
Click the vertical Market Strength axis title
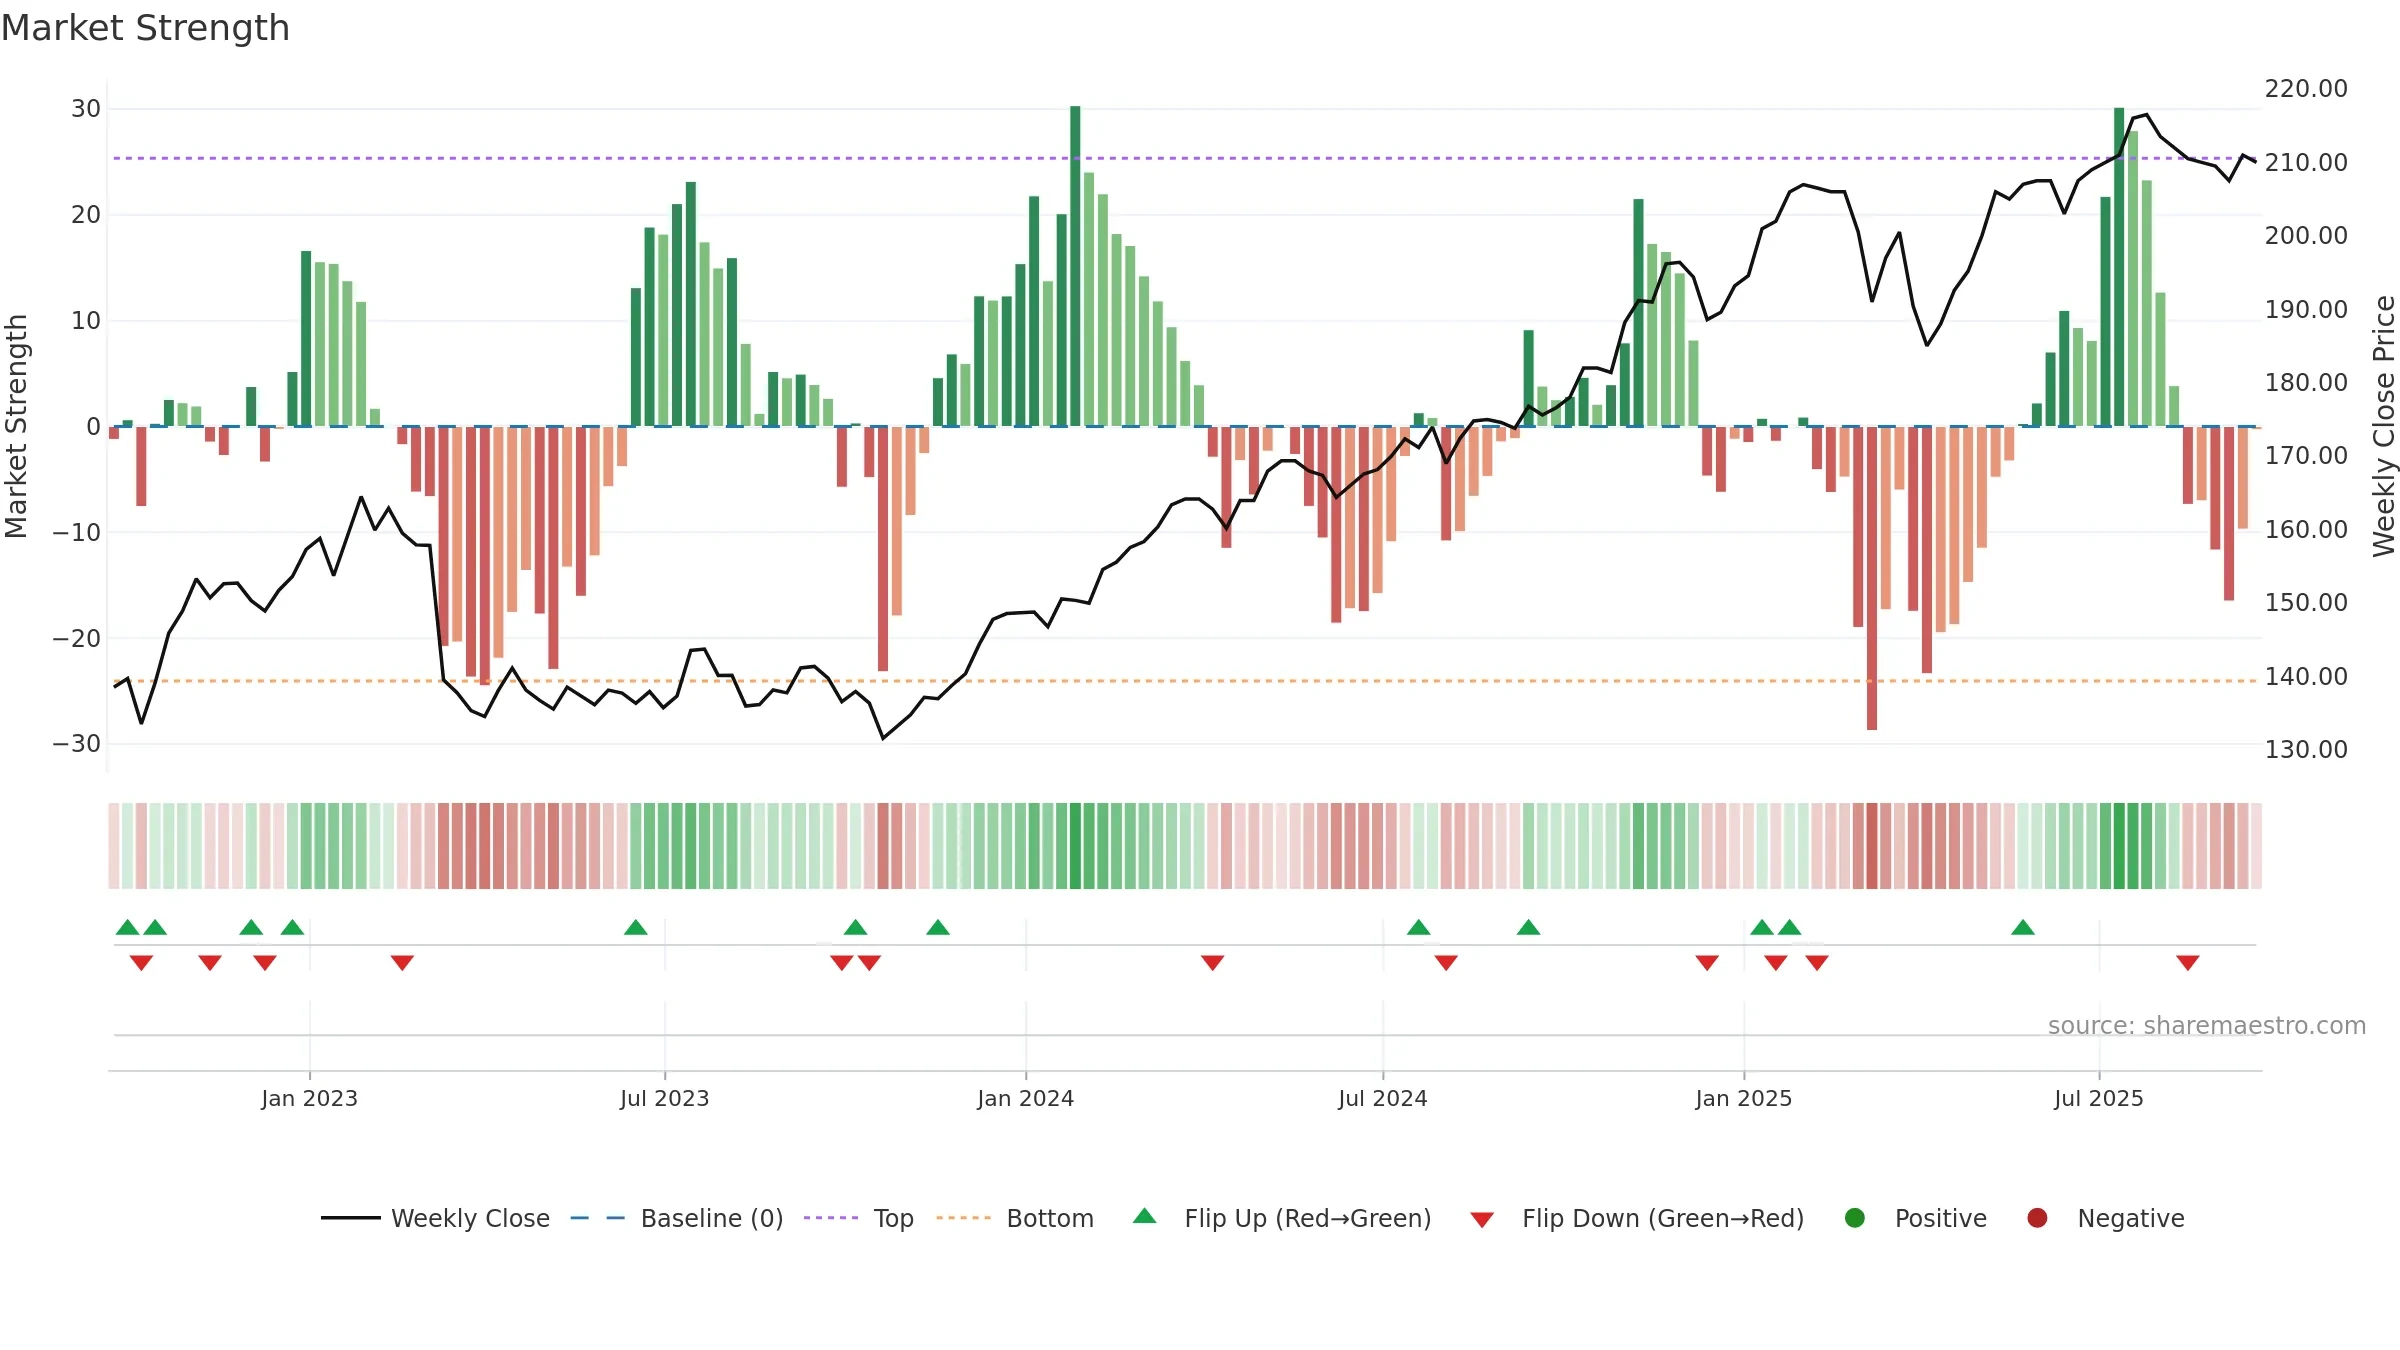pyautogui.click(x=16, y=426)
